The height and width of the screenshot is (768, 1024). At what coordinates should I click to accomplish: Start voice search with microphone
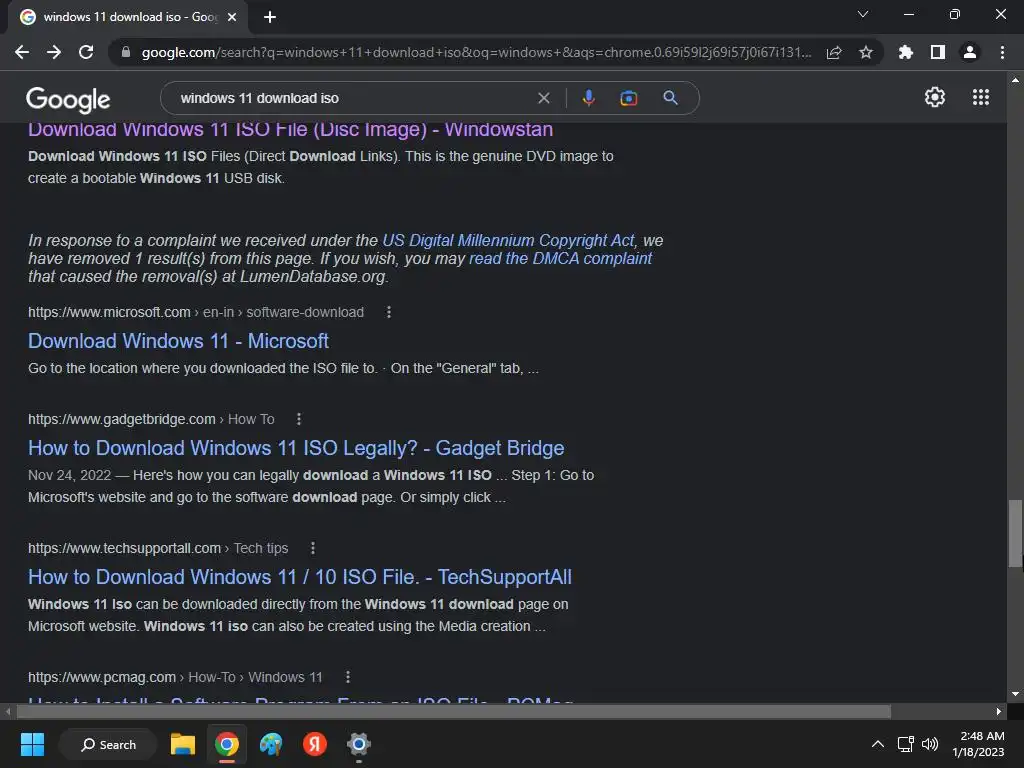point(588,98)
